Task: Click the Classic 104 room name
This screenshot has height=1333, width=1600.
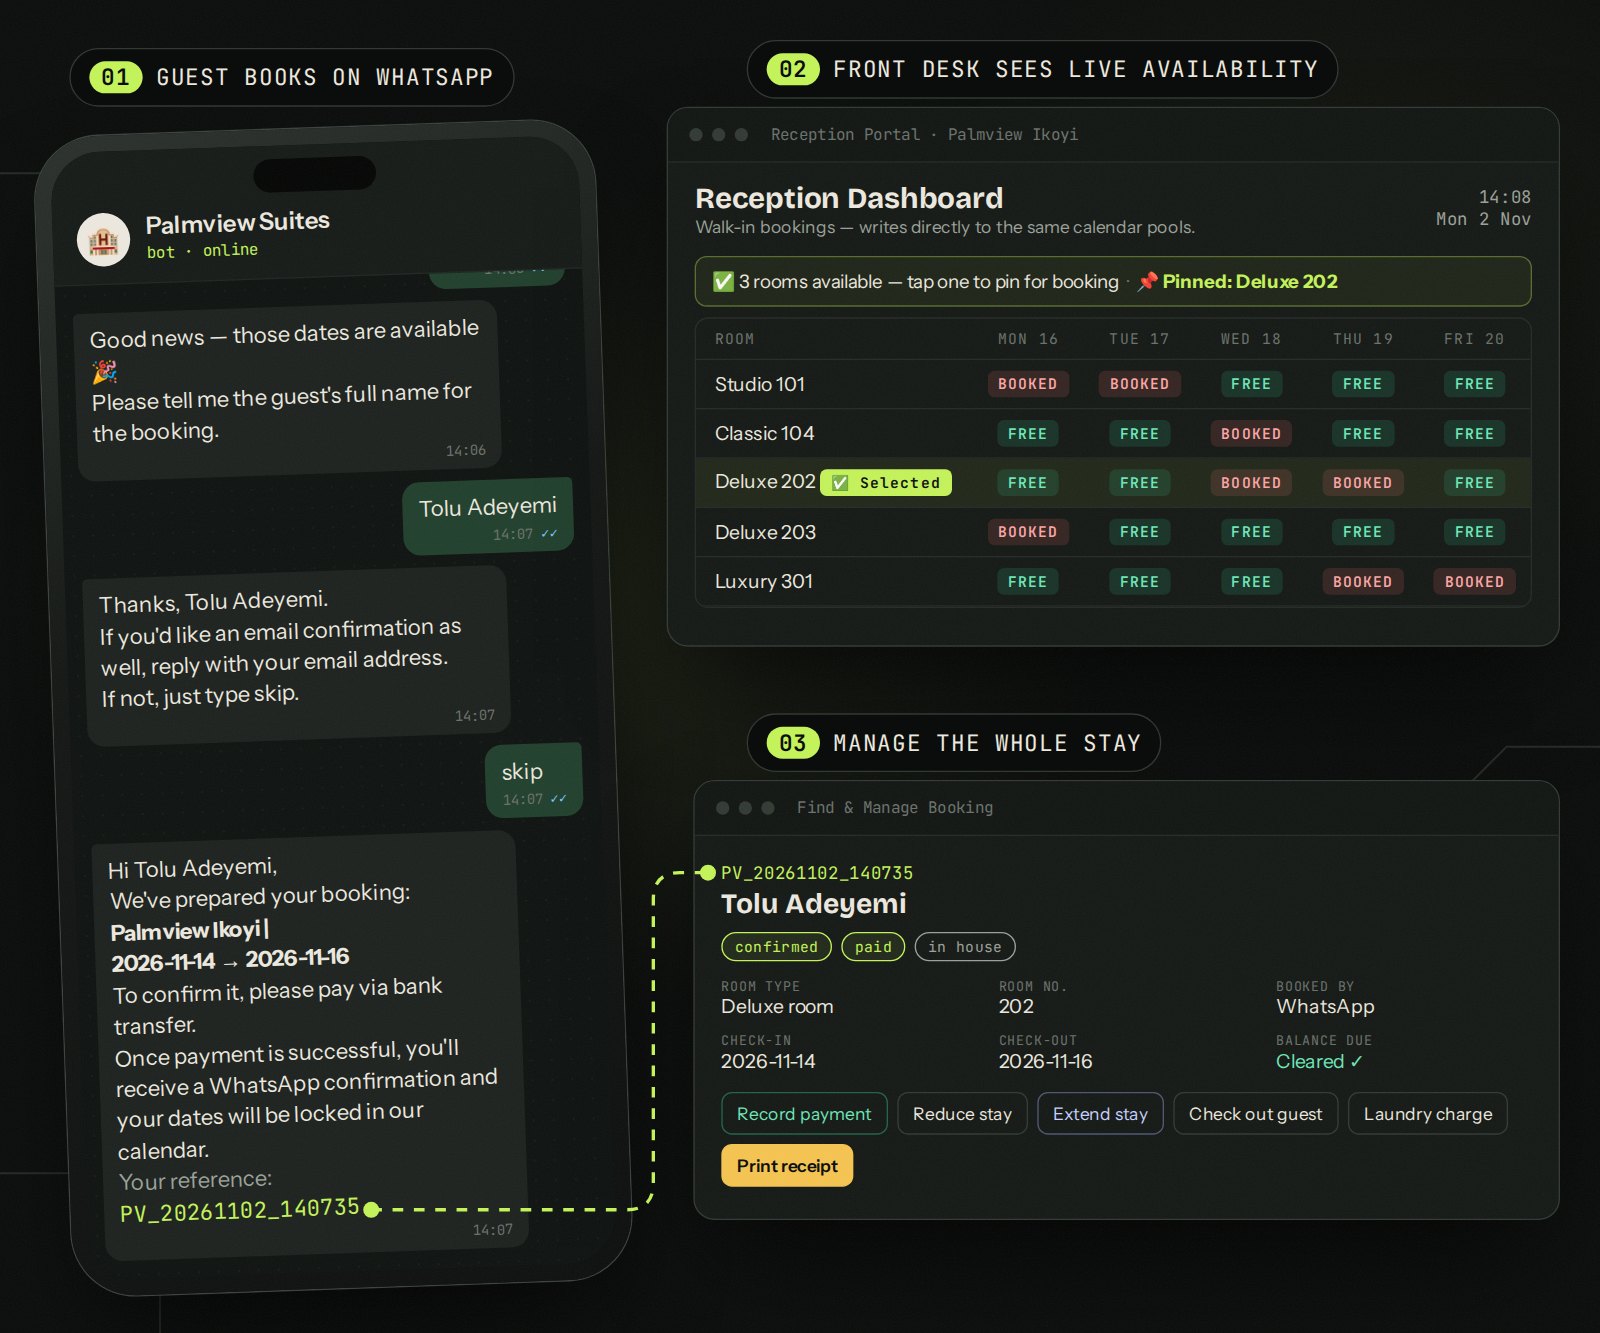Action: click(x=764, y=433)
